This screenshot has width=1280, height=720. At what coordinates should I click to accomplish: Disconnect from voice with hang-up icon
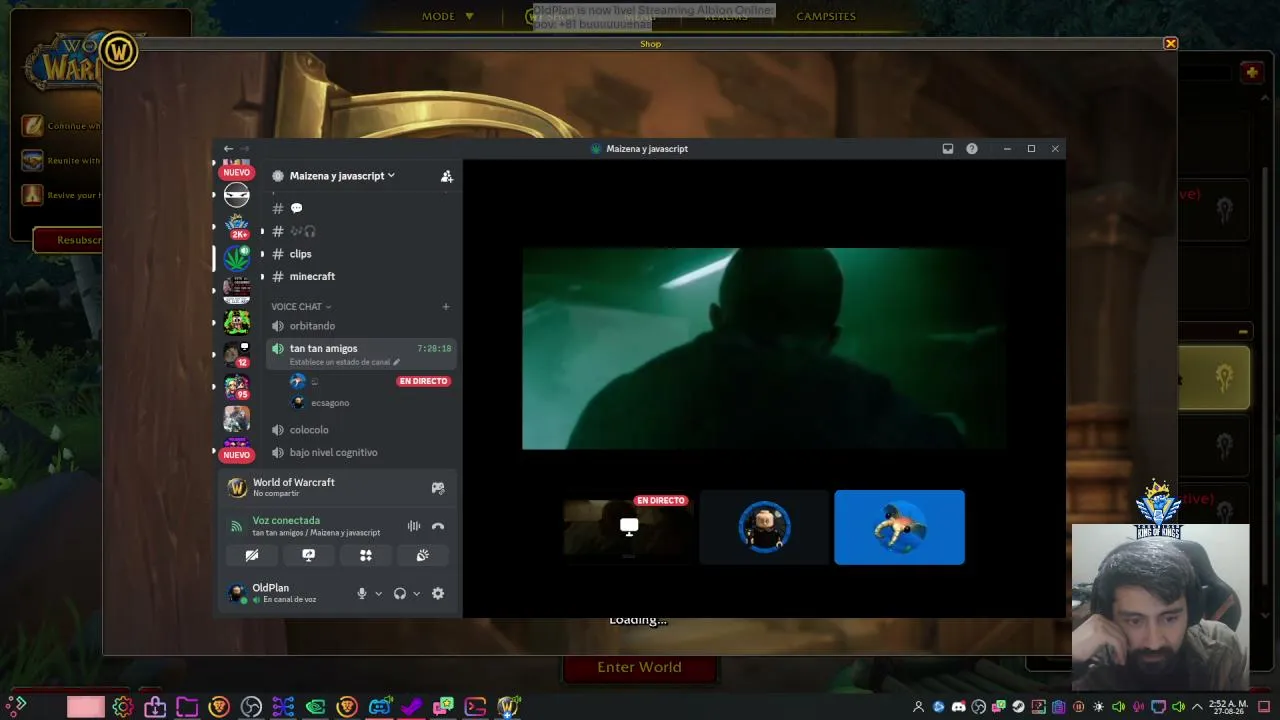(438, 526)
